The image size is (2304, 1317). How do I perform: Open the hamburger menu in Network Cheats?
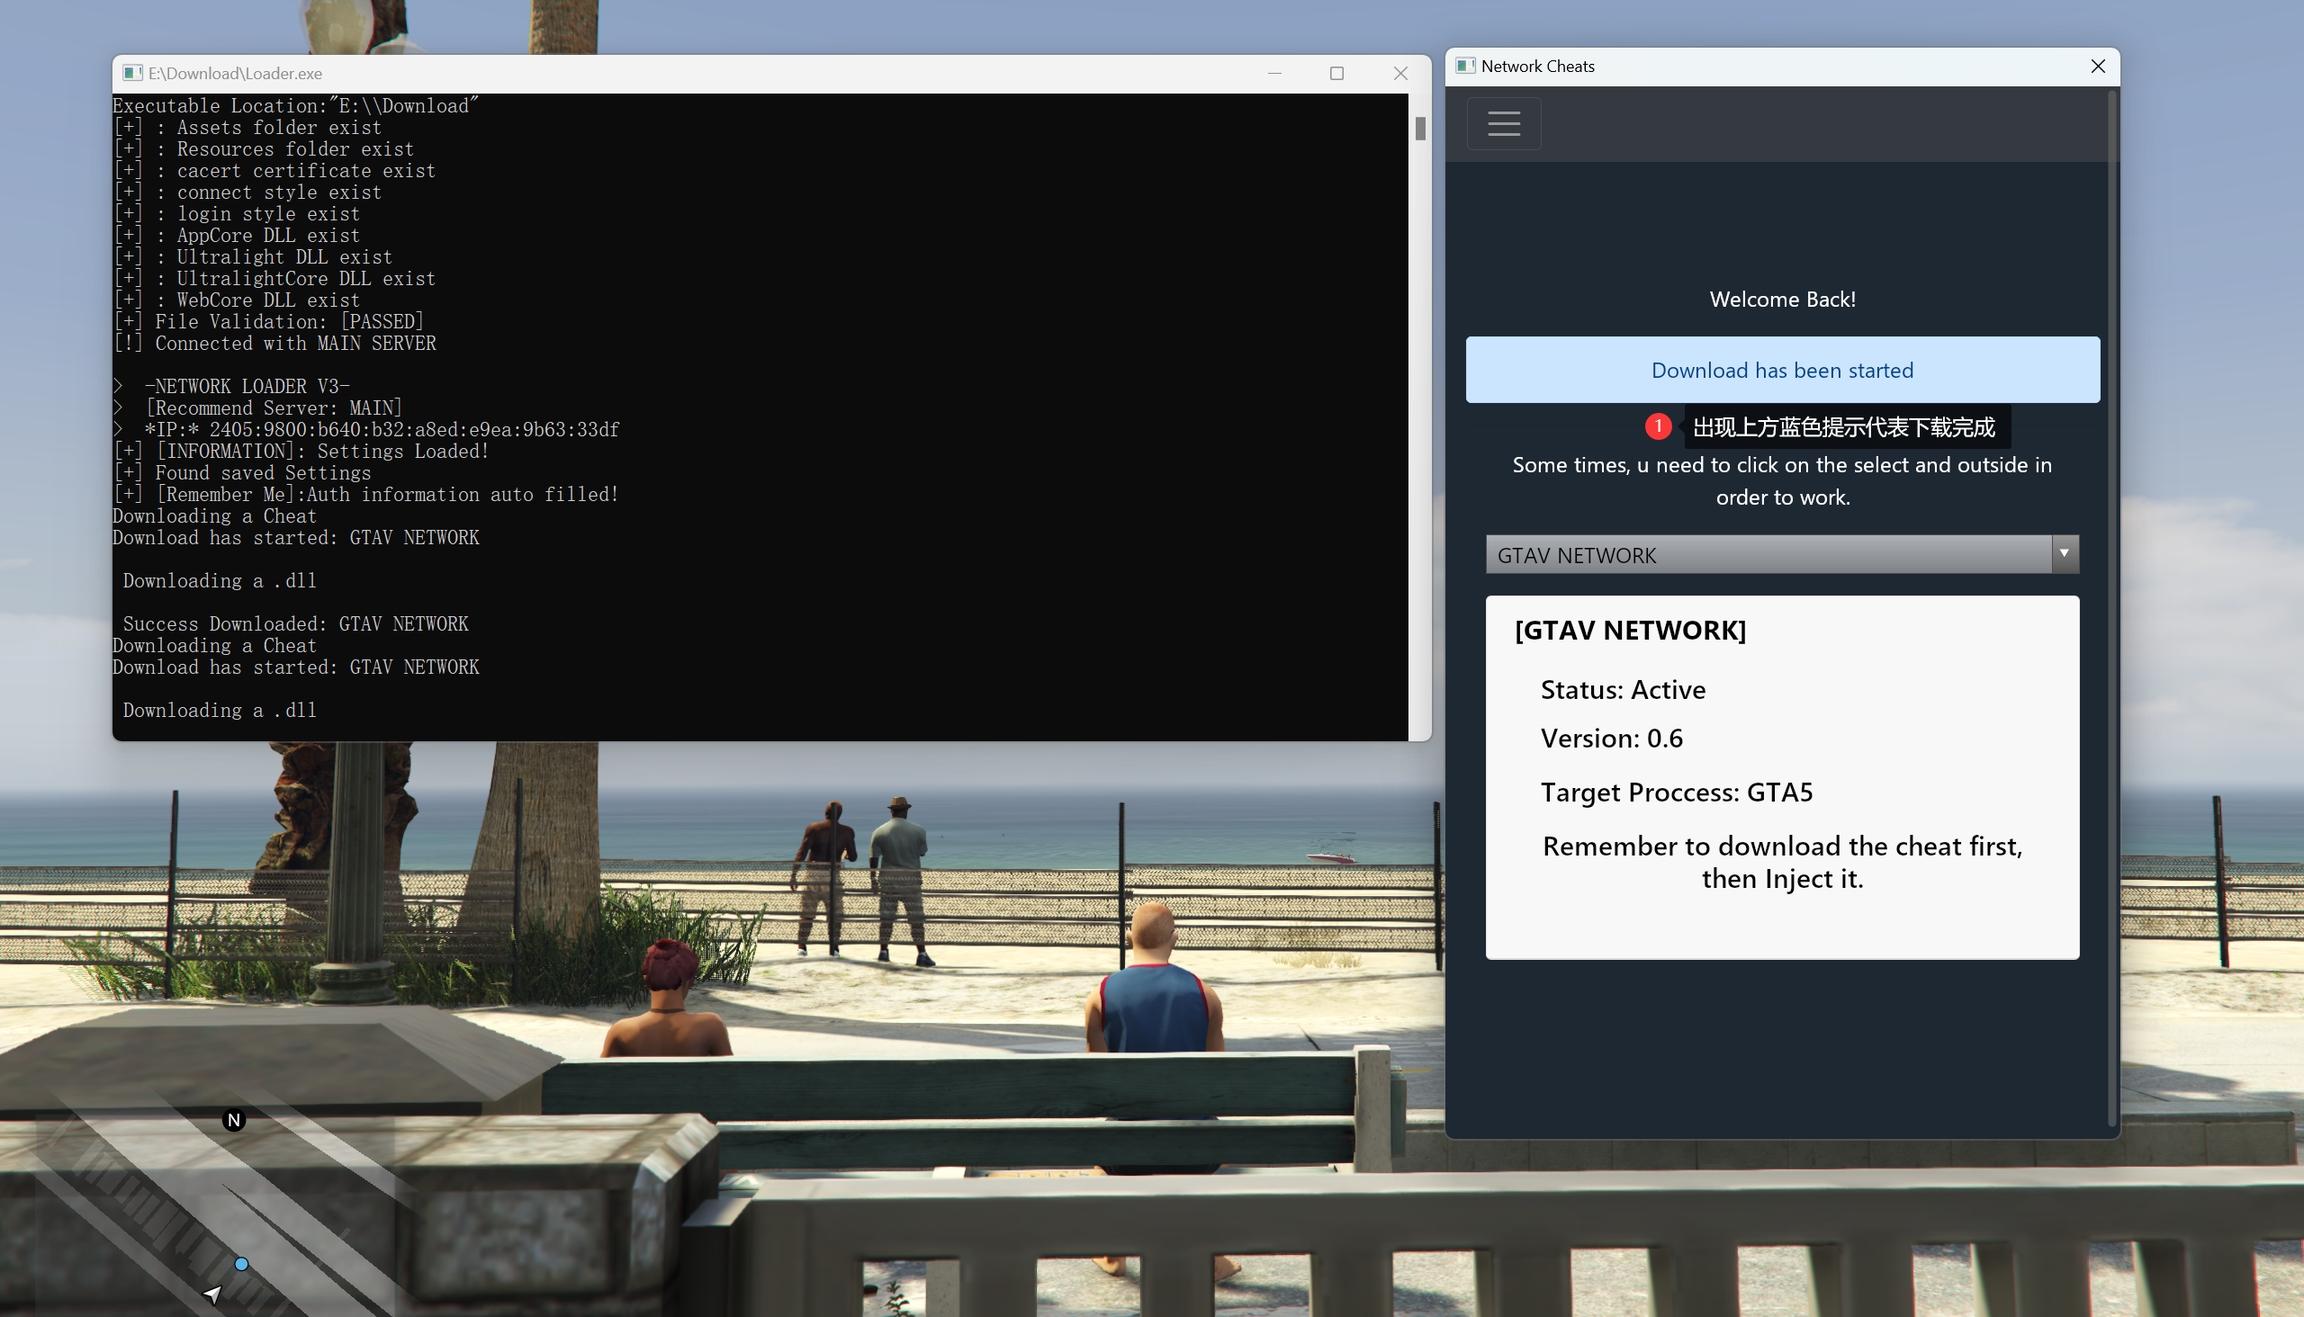pyautogui.click(x=1503, y=124)
